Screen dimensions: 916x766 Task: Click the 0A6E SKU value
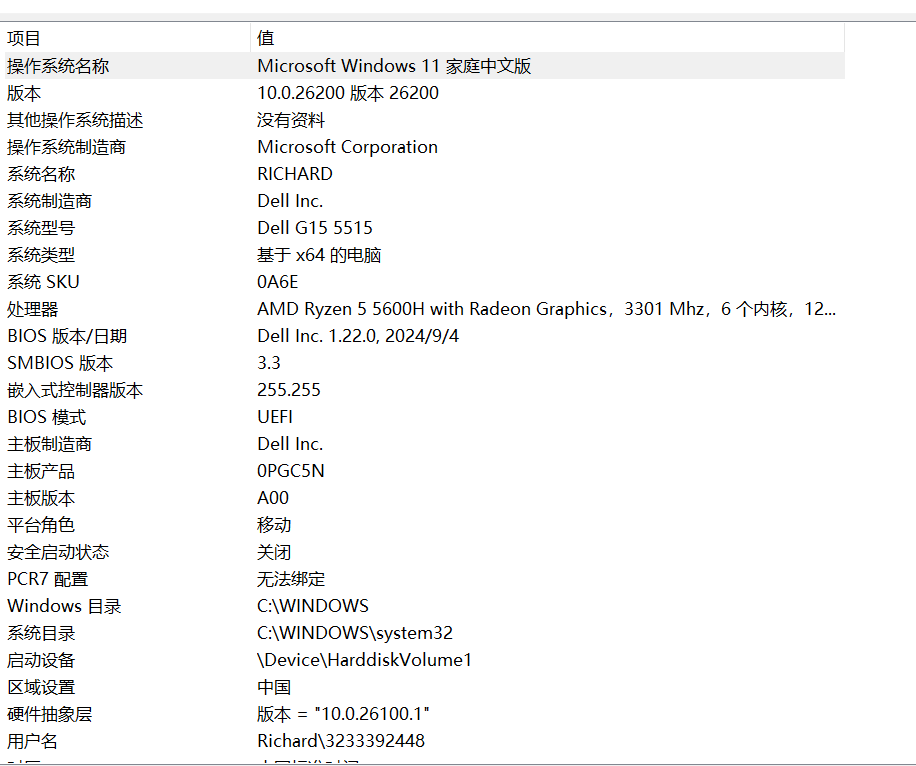tap(277, 282)
